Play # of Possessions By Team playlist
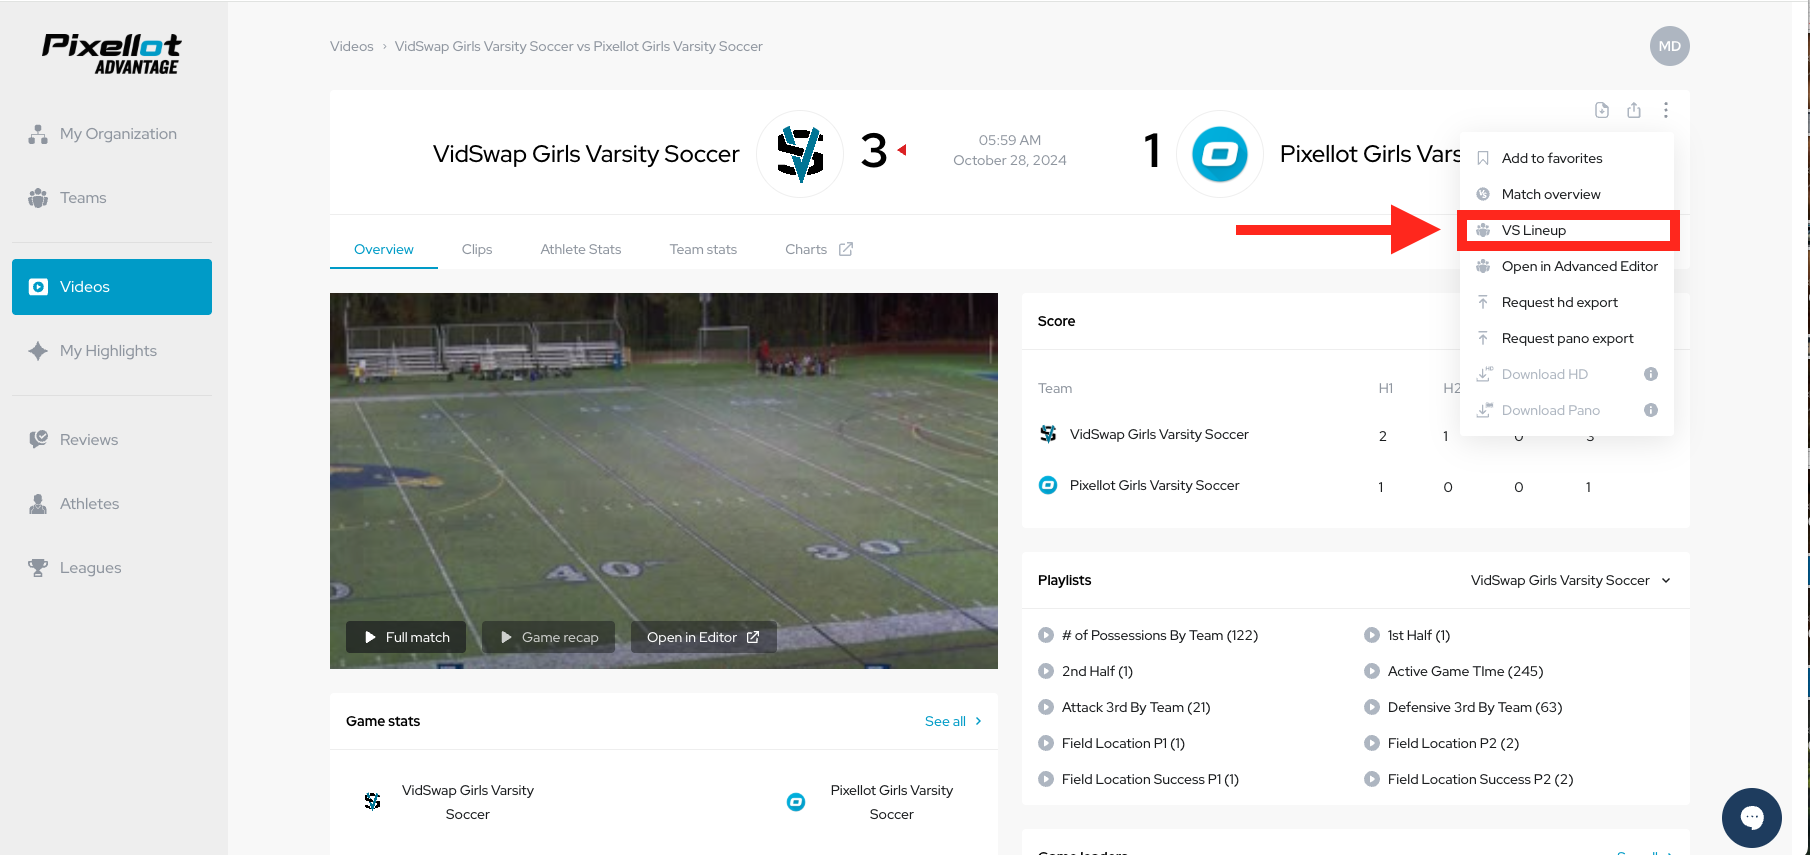 (x=1148, y=635)
